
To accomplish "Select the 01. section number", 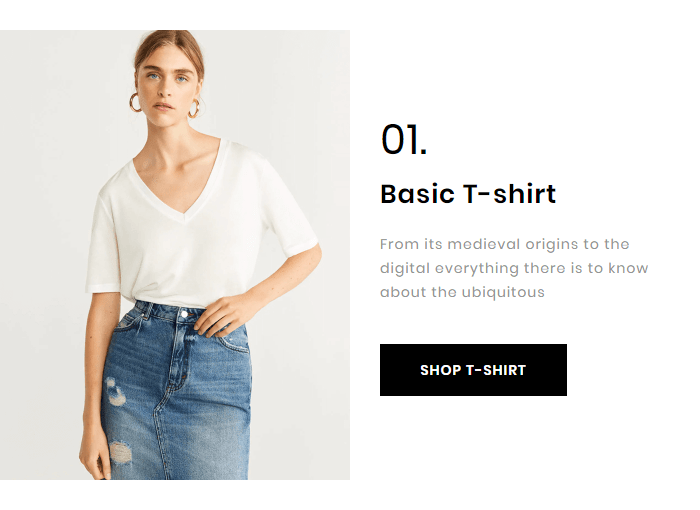I will (404, 140).
